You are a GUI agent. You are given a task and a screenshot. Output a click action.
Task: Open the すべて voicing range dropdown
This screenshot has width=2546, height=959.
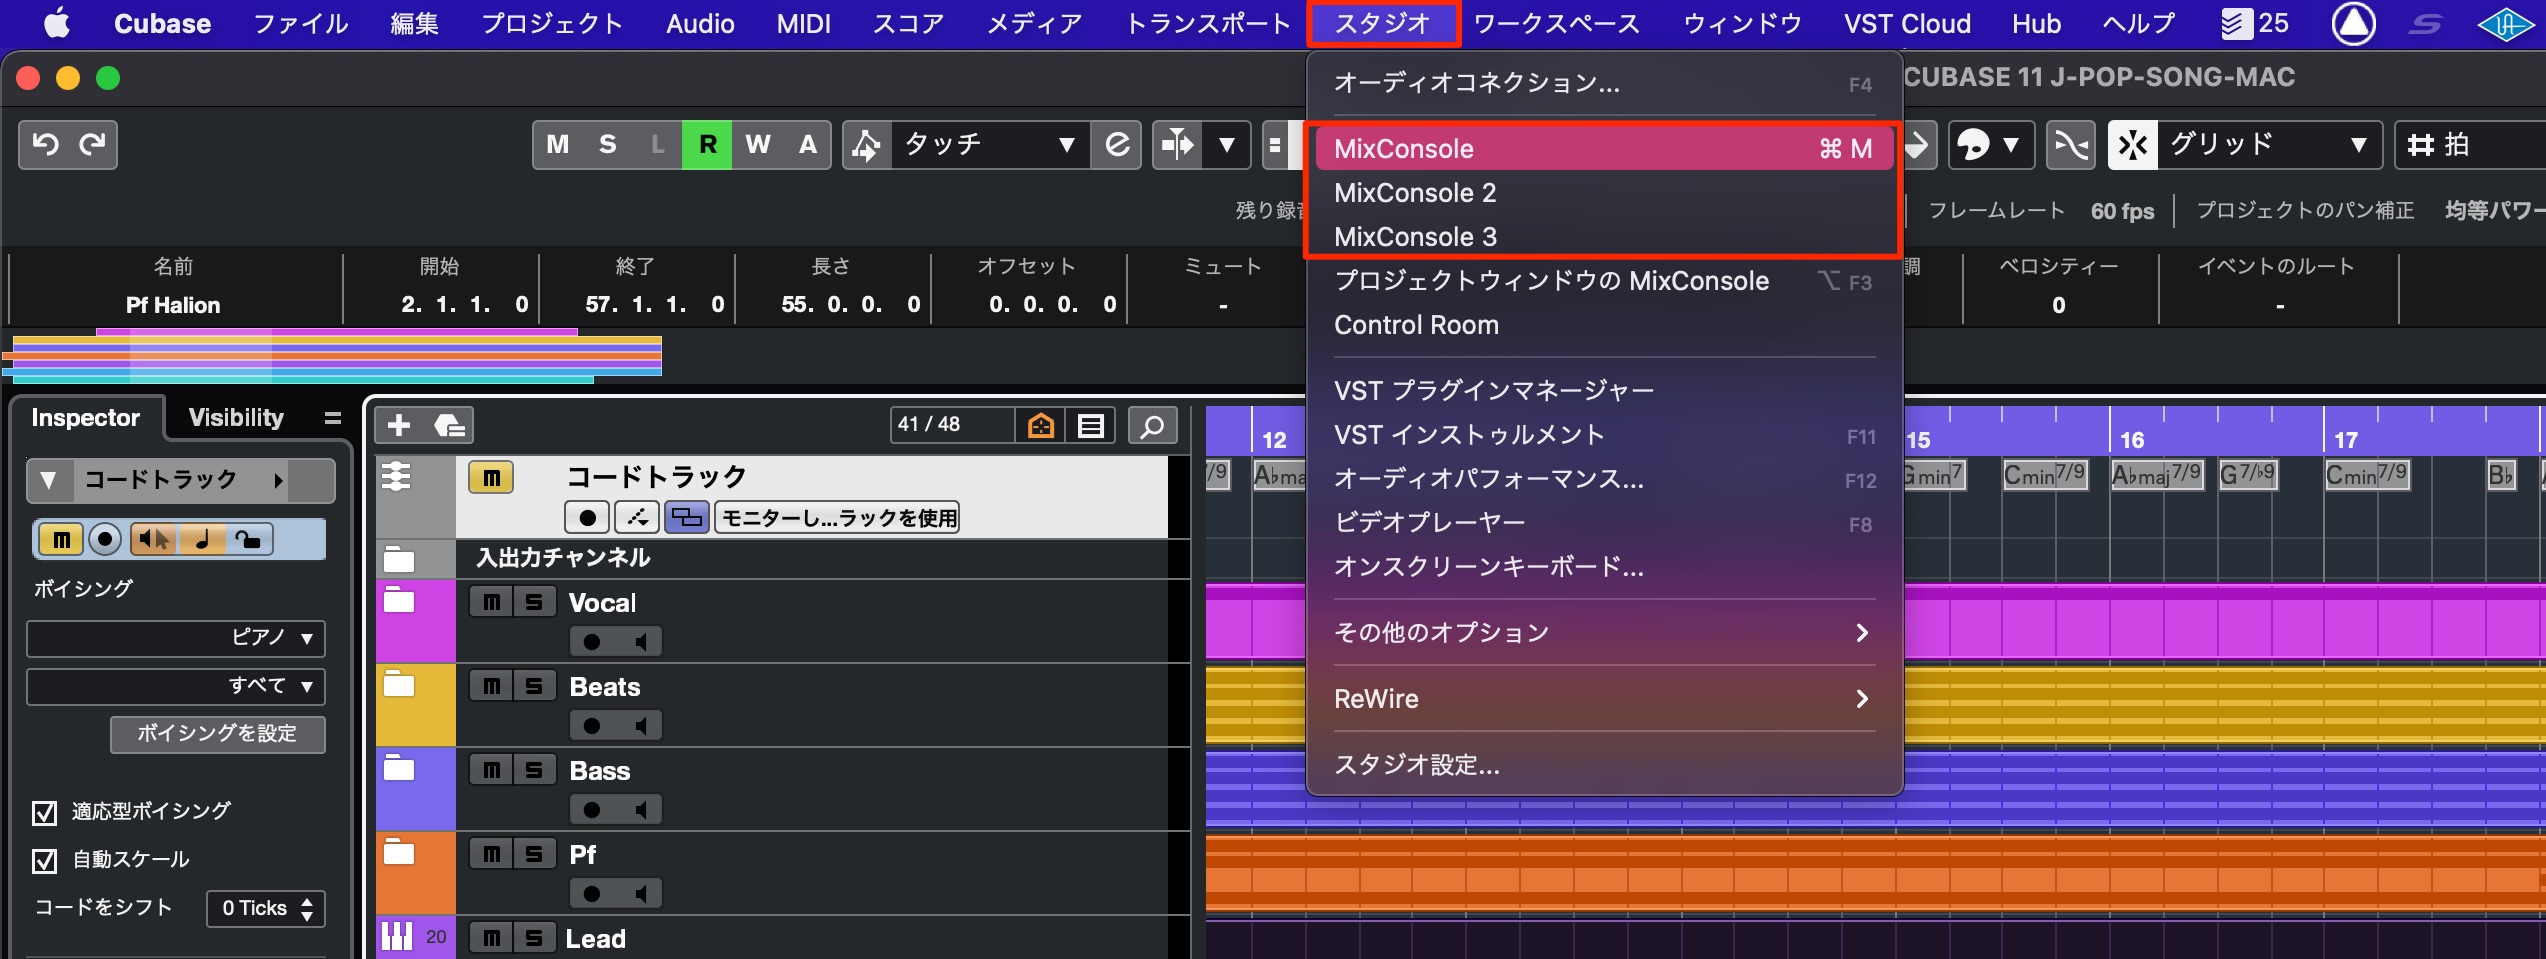(176, 686)
